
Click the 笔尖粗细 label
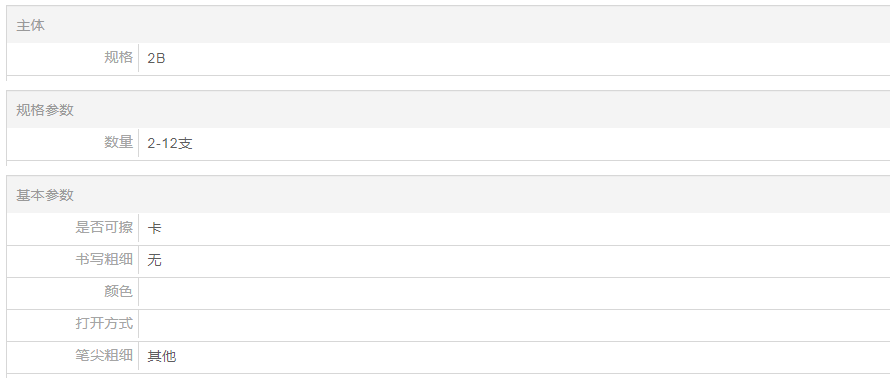(x=104, y=355)
